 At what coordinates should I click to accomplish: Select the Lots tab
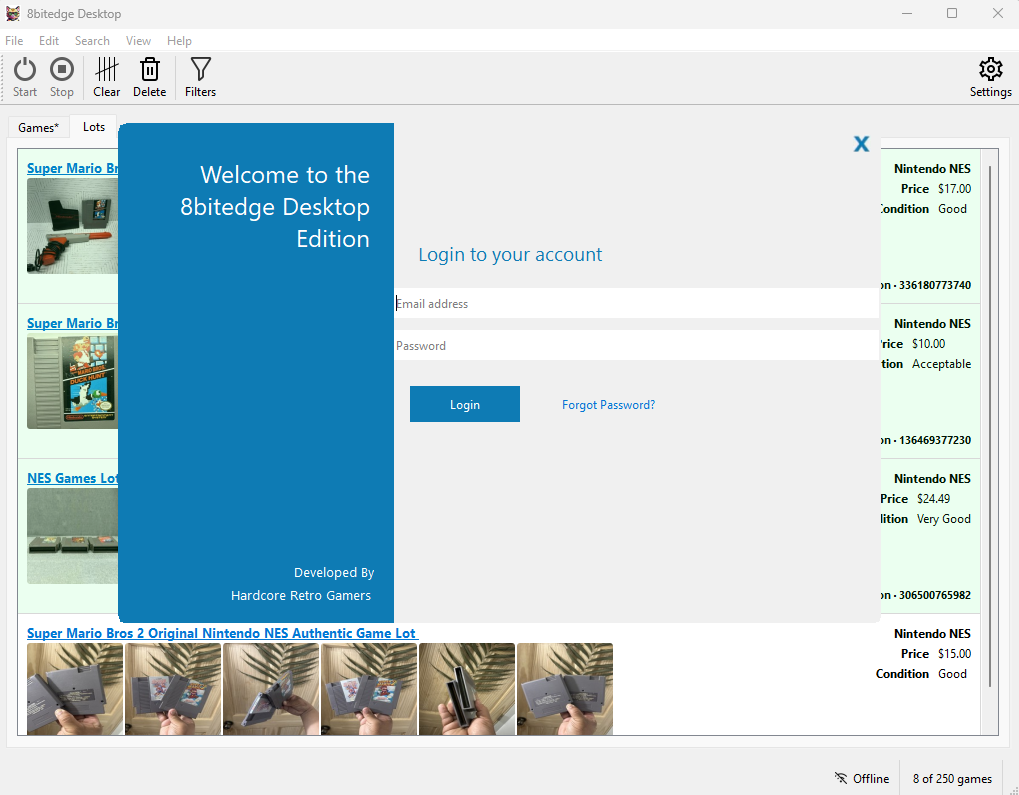[x=94, y=127]
